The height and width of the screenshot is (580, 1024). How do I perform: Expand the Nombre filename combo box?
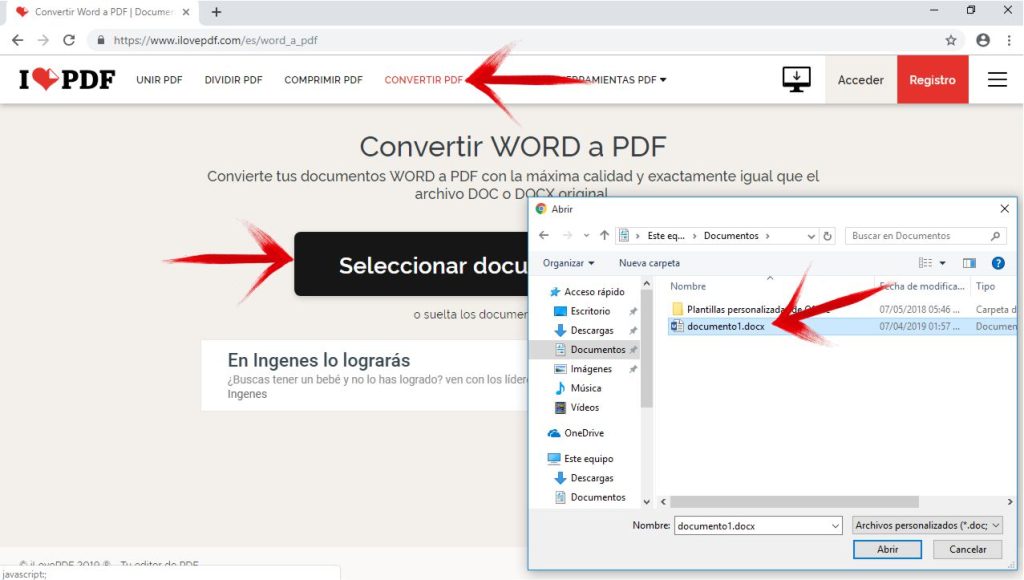click(x=836, y=525)
